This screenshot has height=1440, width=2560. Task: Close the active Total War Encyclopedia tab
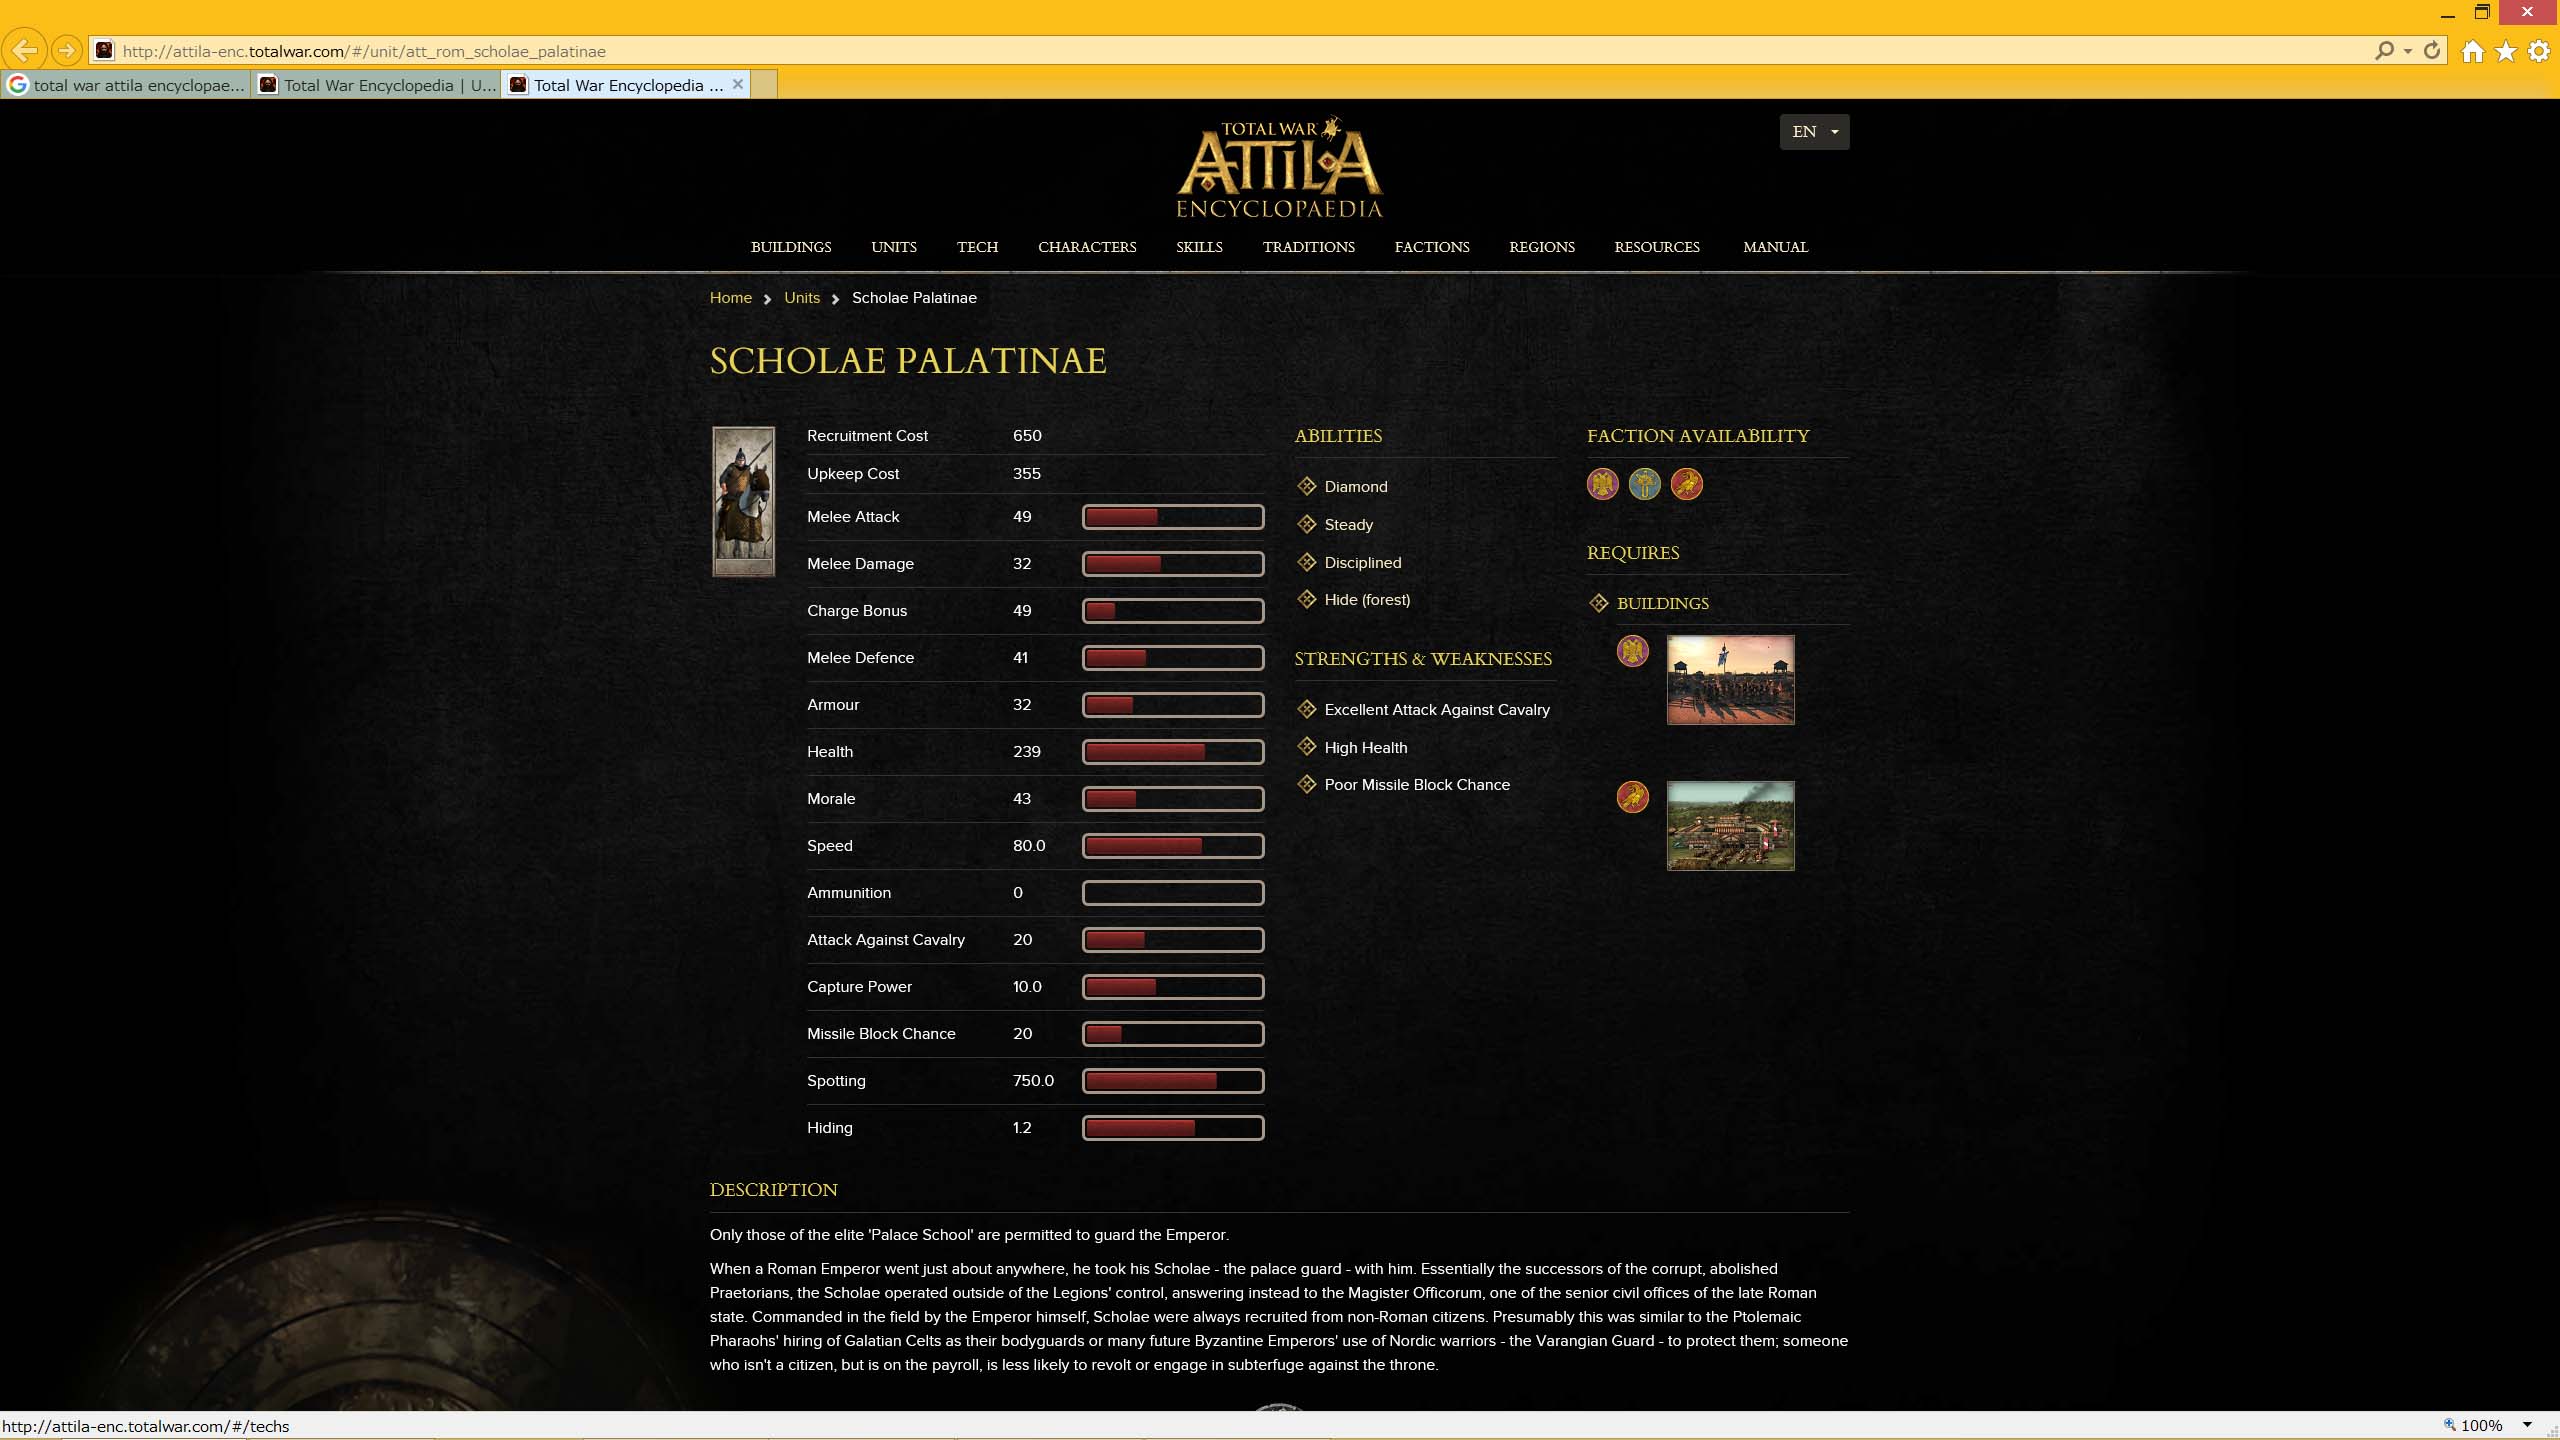737,84
